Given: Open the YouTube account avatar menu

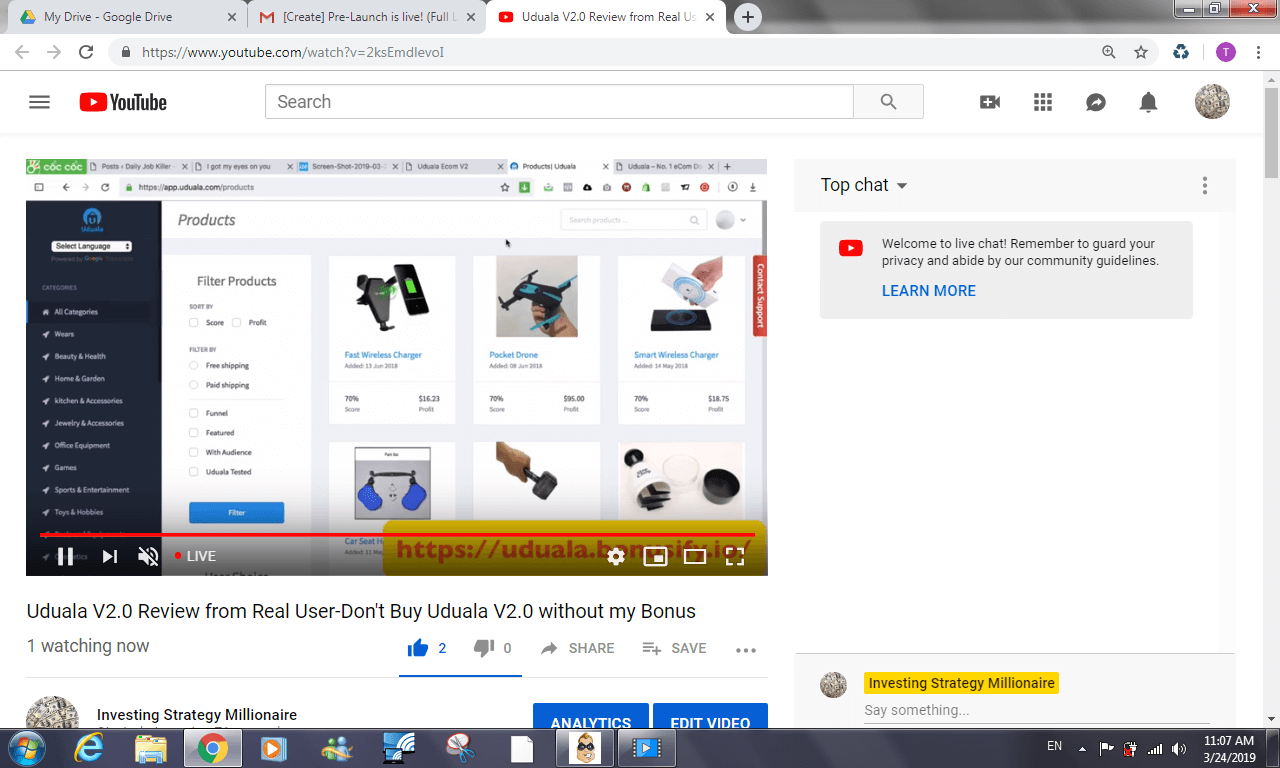Looking at the screenshot, I should pos(1212,102).
